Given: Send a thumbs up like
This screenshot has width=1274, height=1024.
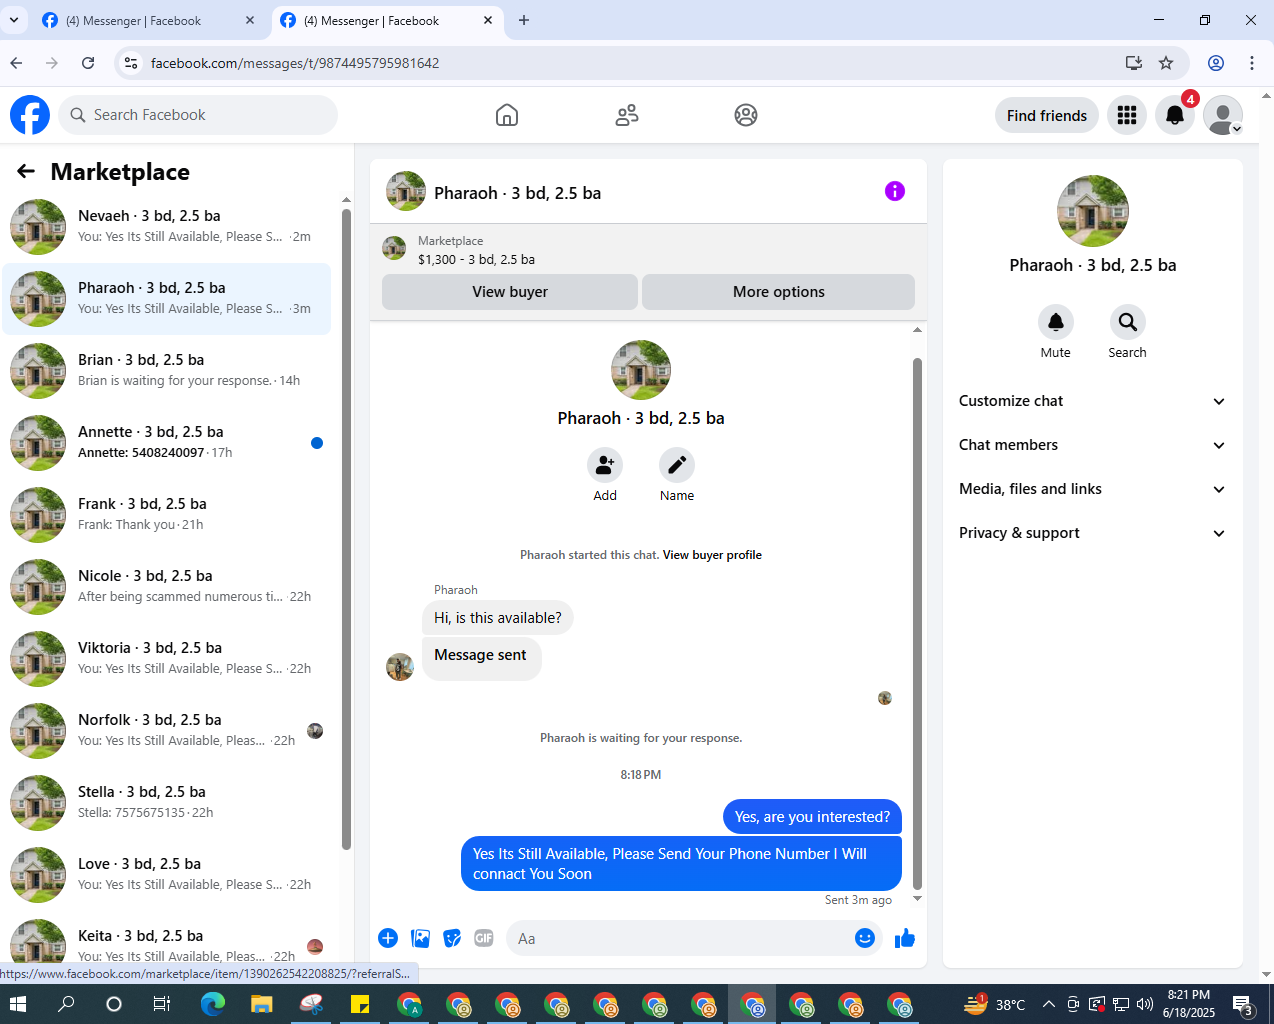Looking at the screenshot, I should 905,938.
